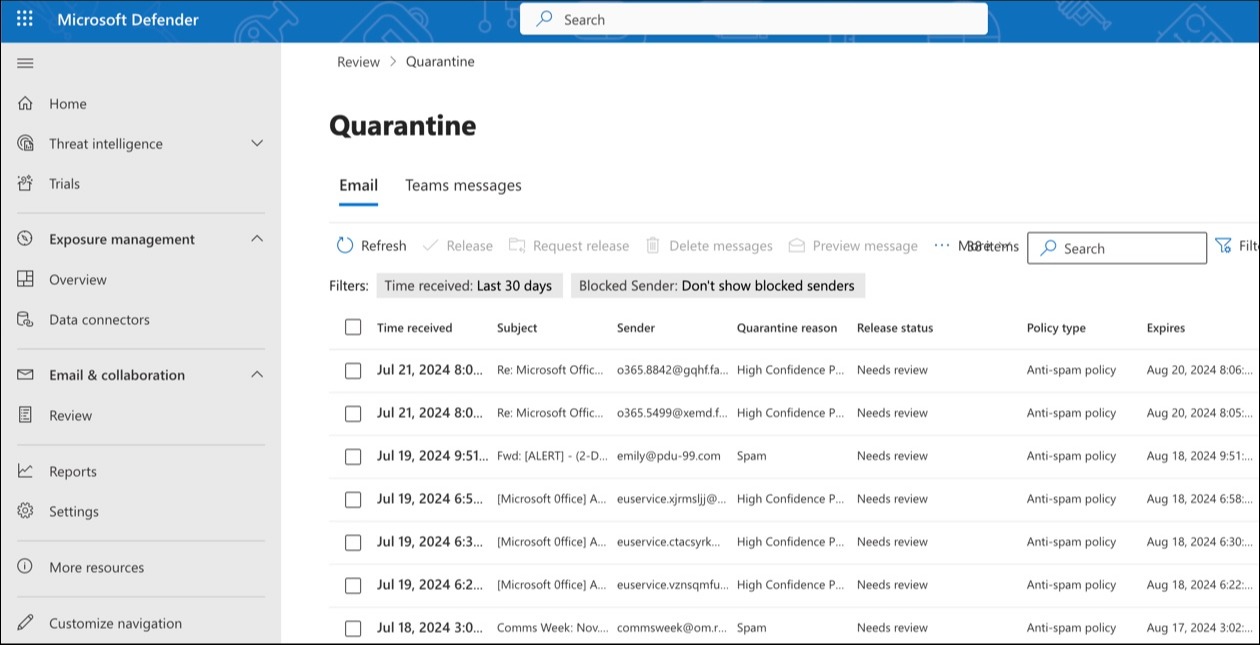This screenshot has height=645, width=1260.
Task: Click the hamburger menu to collapse navigation
Action: coord(25,62)
